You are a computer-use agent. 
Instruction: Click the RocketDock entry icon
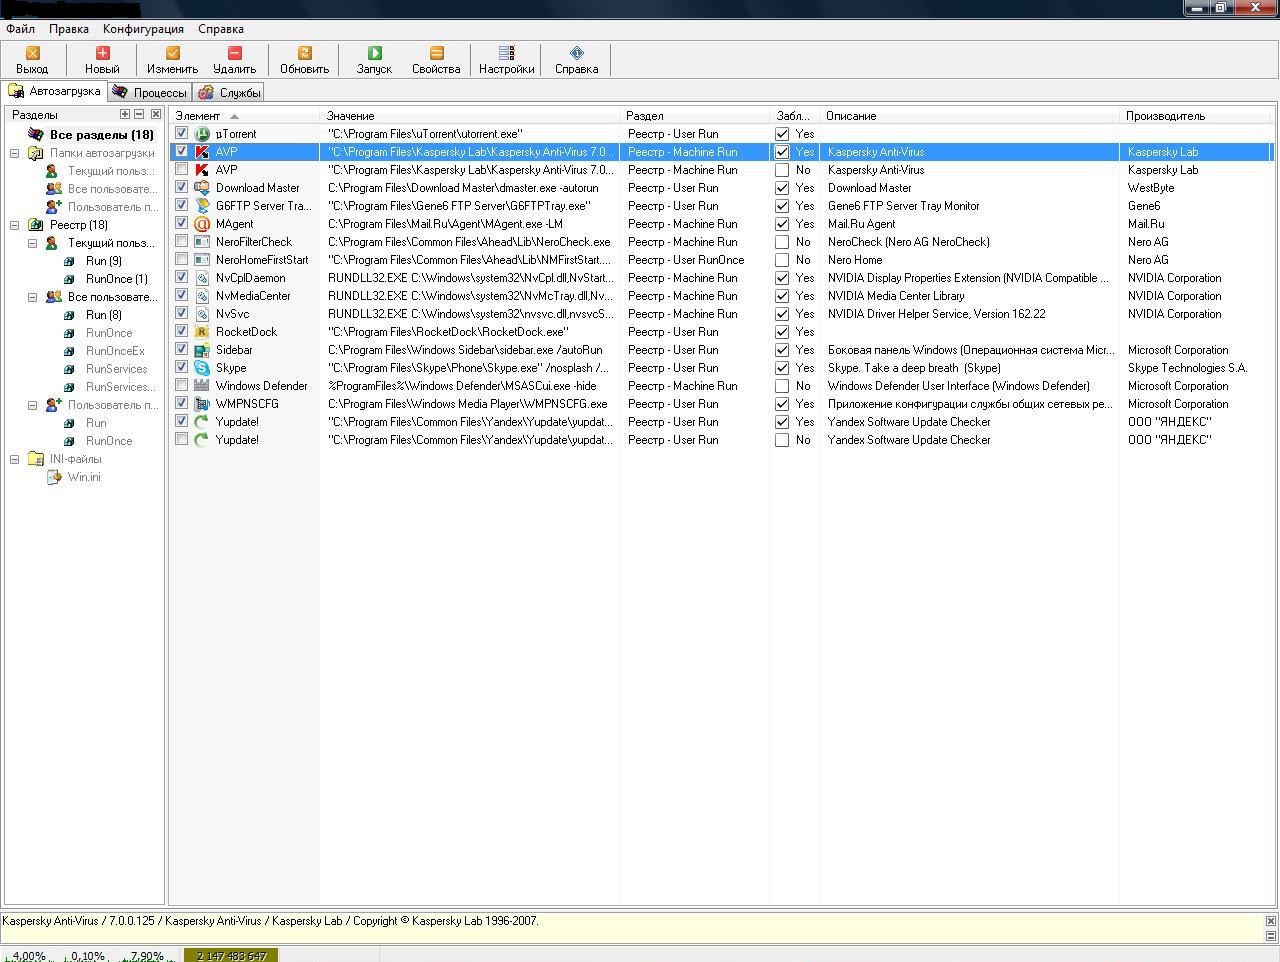tap(202, 332)
